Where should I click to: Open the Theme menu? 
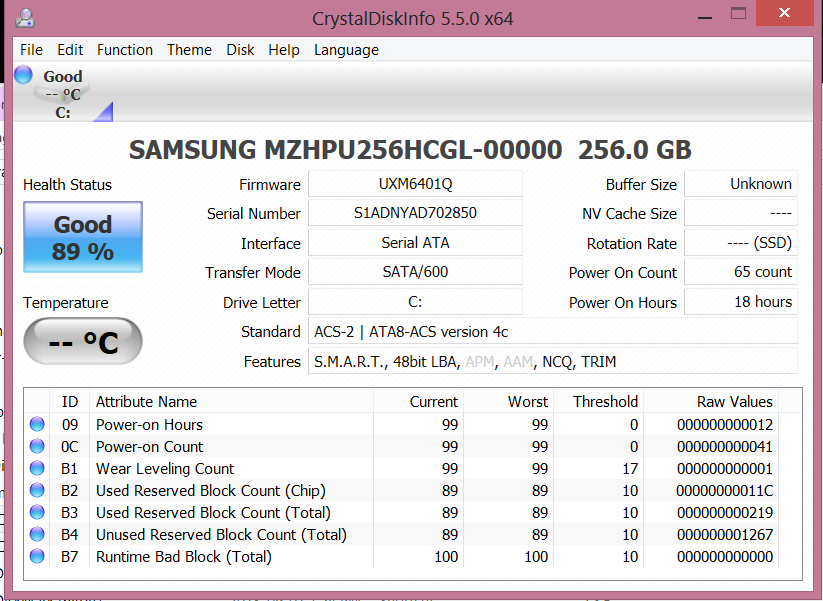point(189,50)
